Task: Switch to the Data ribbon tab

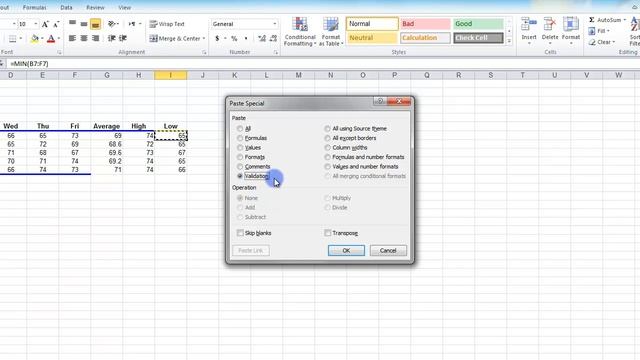Action: tap(66, 7)
